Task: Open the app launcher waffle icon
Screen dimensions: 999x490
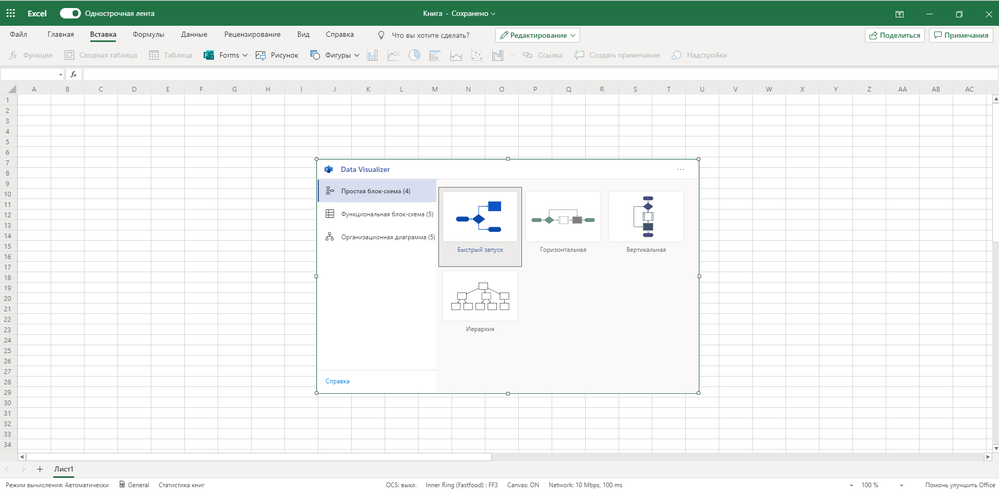Action: (10, 13)
